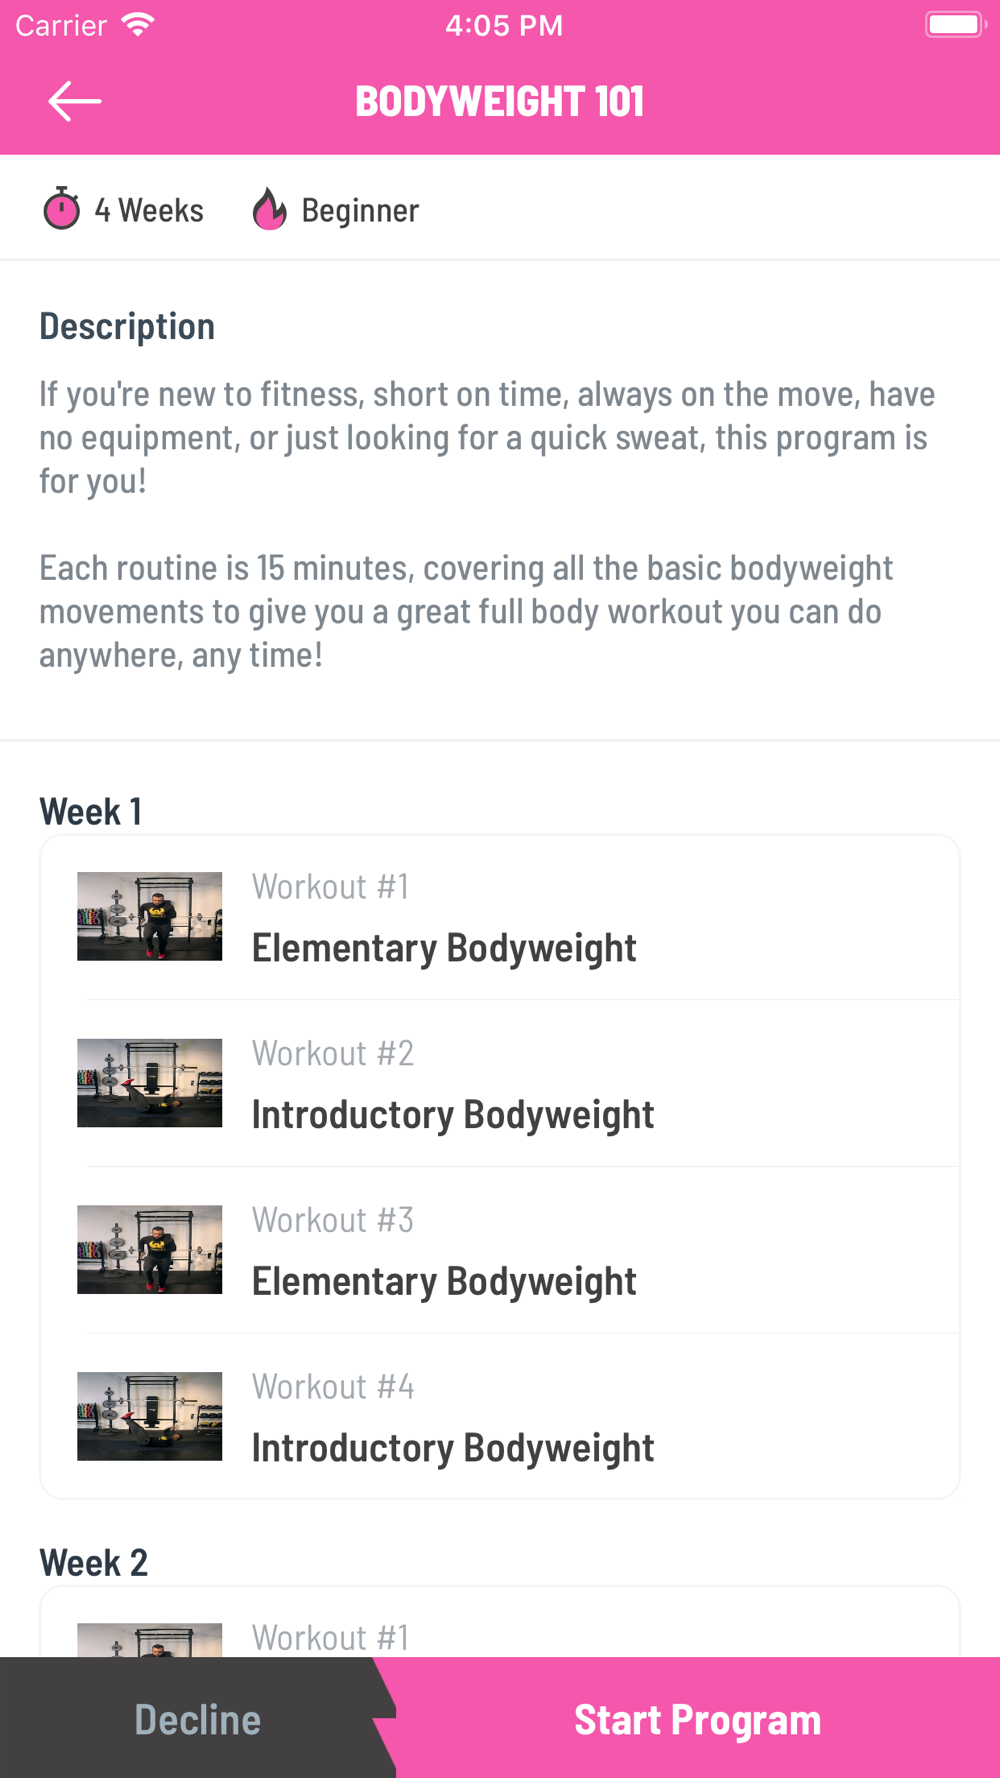Select Workout #3 Elementary Bodyweight title

point(444,1281)
